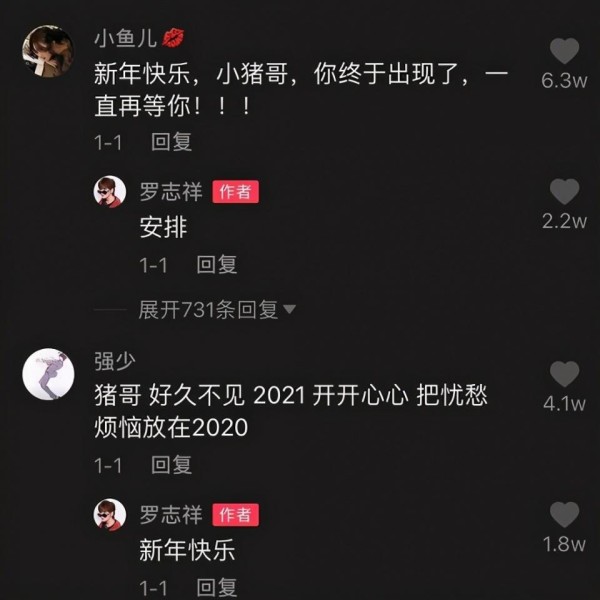The image size is (600, 600).
Task: Open 小鱼儿's profile avatar
Action: [x=48, y=52]
